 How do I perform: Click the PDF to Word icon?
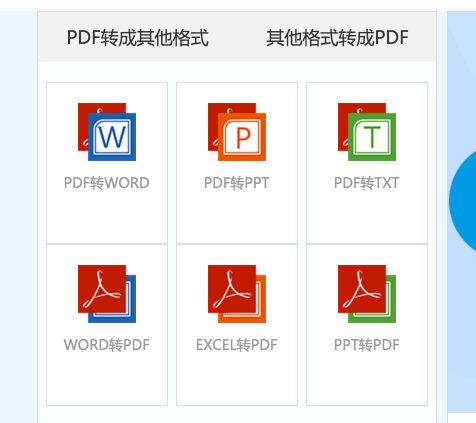click(107, 132)
